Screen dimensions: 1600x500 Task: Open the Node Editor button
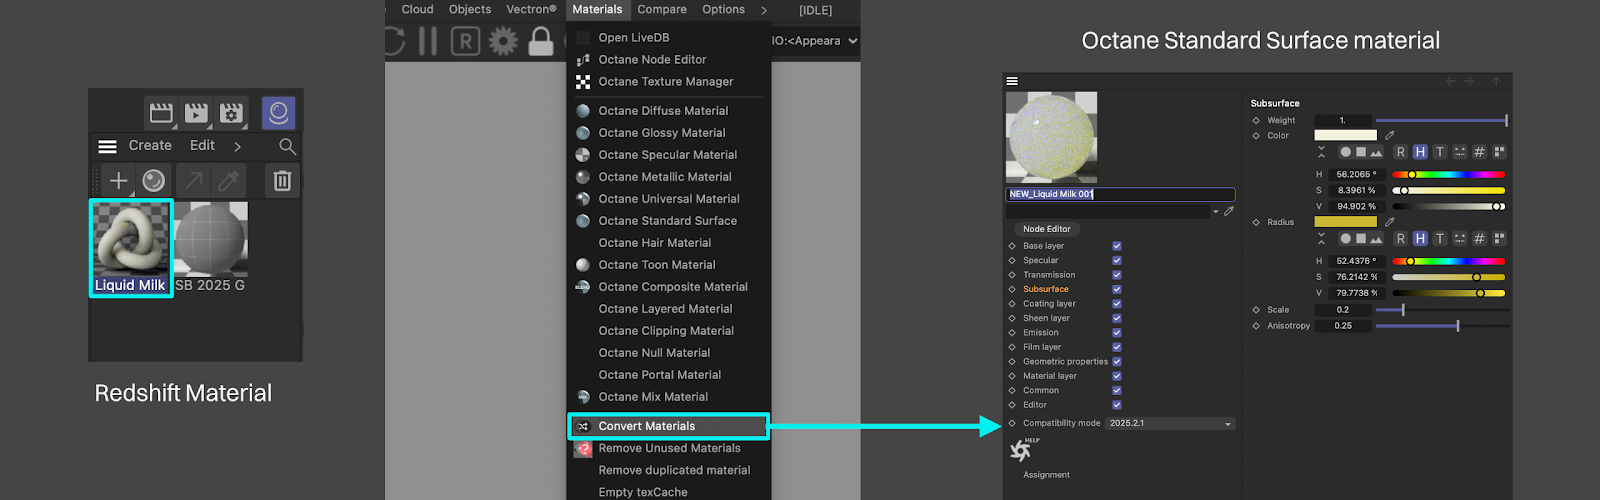coord(1046,229)
